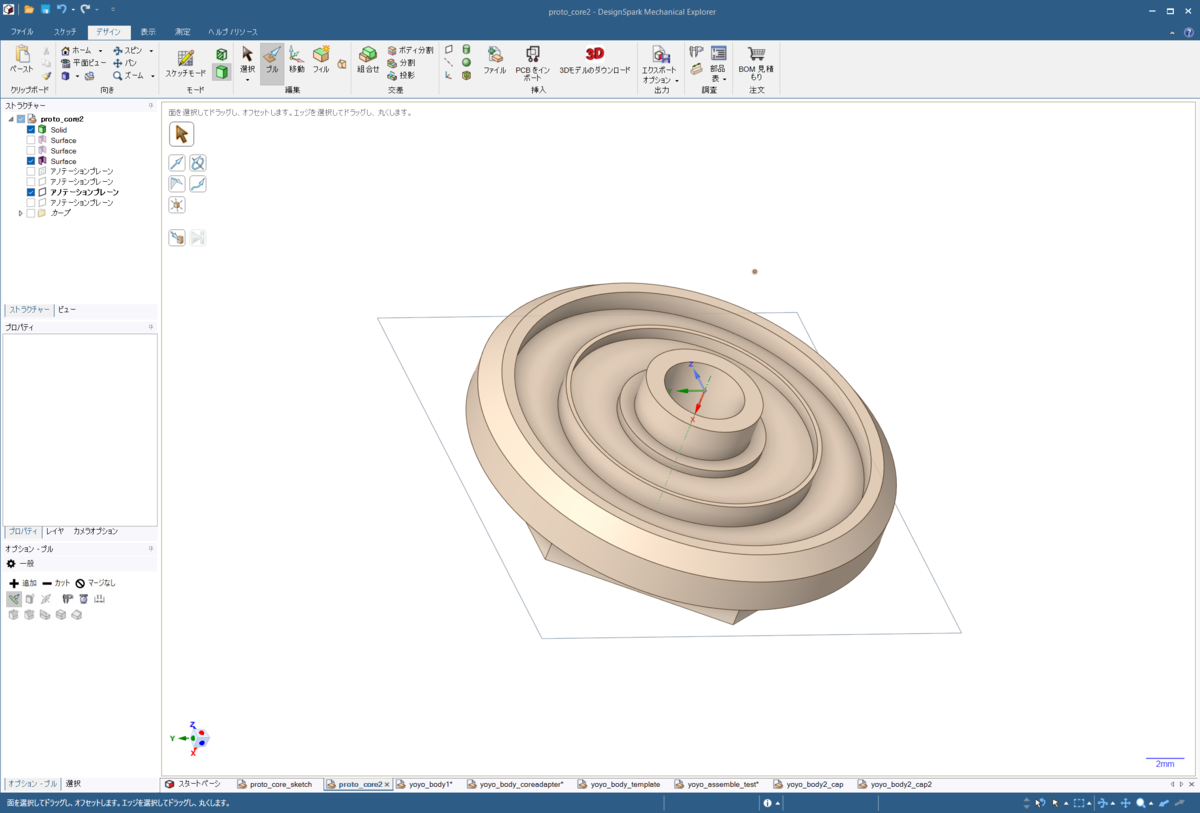Click the カット (Cut) pull option
The width and height of the screenshot is (1200, 813).
tap(56, 583)
